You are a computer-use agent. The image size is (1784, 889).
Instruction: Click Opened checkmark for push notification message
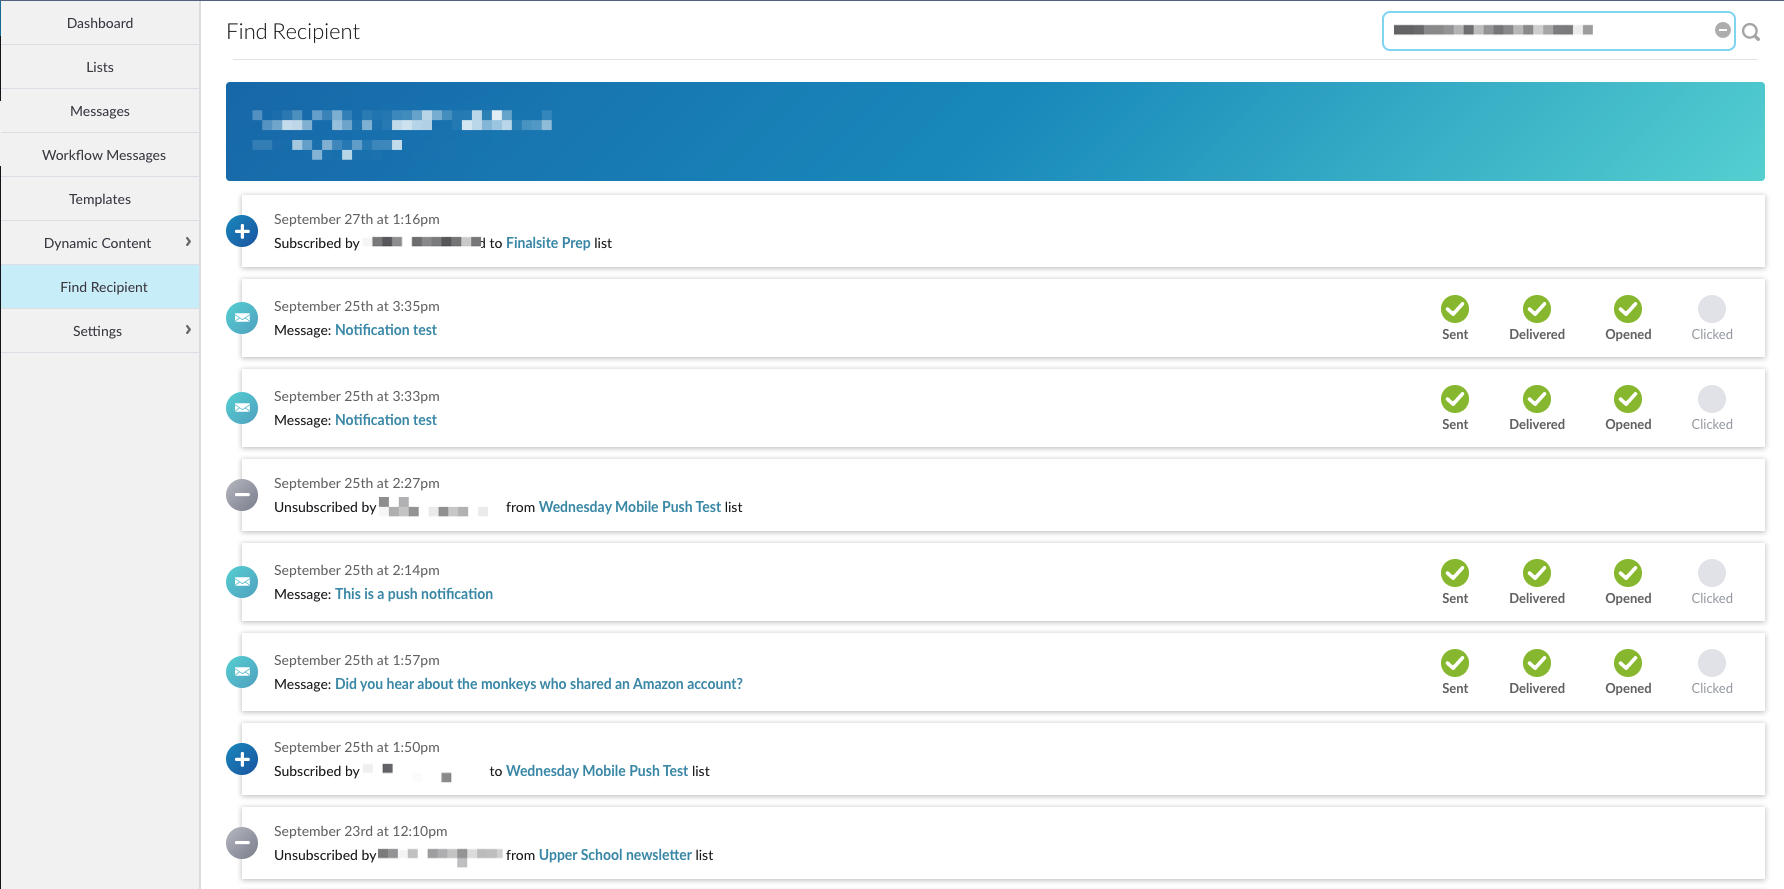[x=1628, y=573]
